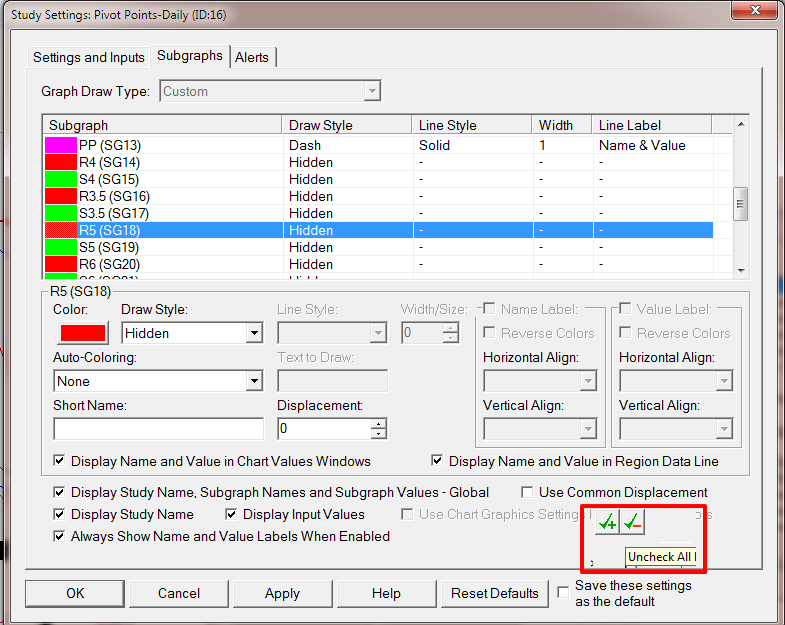Image resolution: width=785 pixels, height=625 pixels.
Task: Click the Reset Defaults button
Action: [x=495, y=593]
